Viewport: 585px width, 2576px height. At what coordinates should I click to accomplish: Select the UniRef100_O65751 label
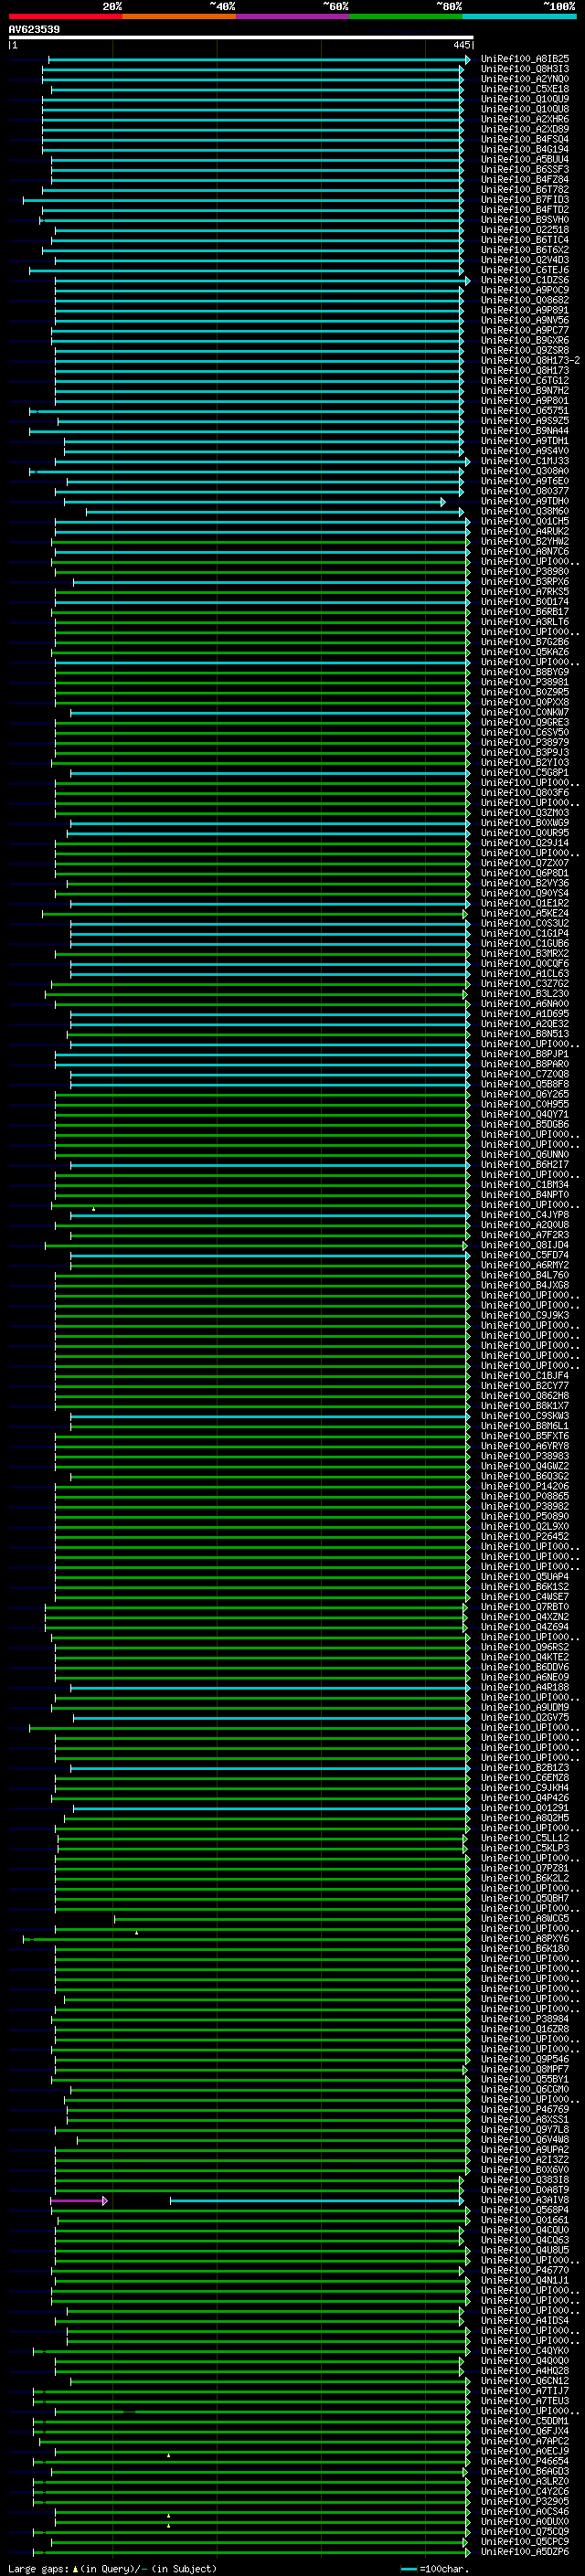pyautogui.click(x=524, y=411)
